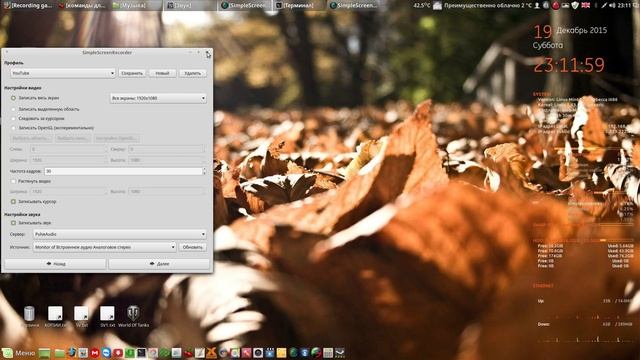Open the audio Источник dropdown
The image size is (640, 360).
104,247
